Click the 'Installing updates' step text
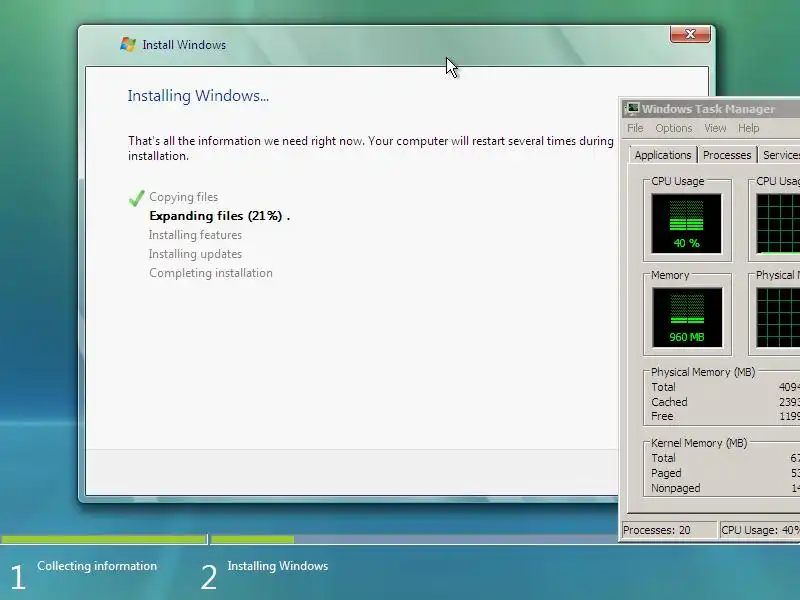The image size is (800, 600). [195, 254]
